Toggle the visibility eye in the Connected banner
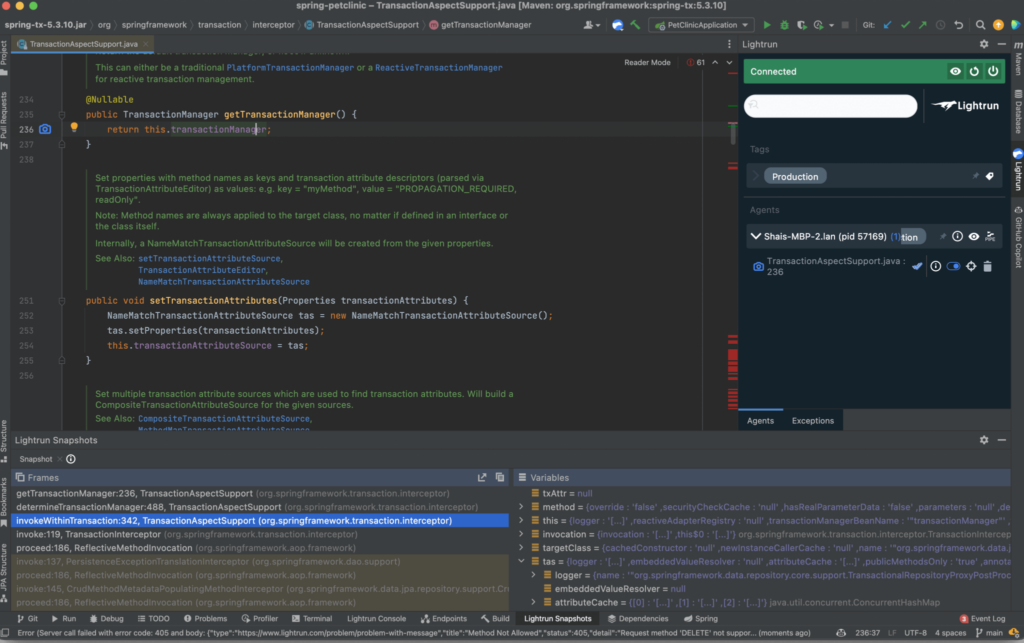The image size is (1024, 643). (954, 71)
